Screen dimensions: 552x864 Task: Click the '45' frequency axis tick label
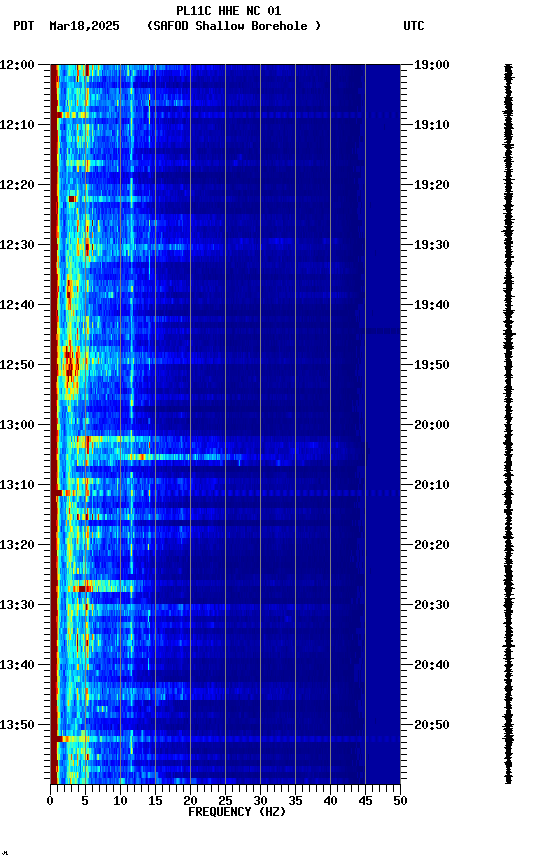[x=365, y=802]
